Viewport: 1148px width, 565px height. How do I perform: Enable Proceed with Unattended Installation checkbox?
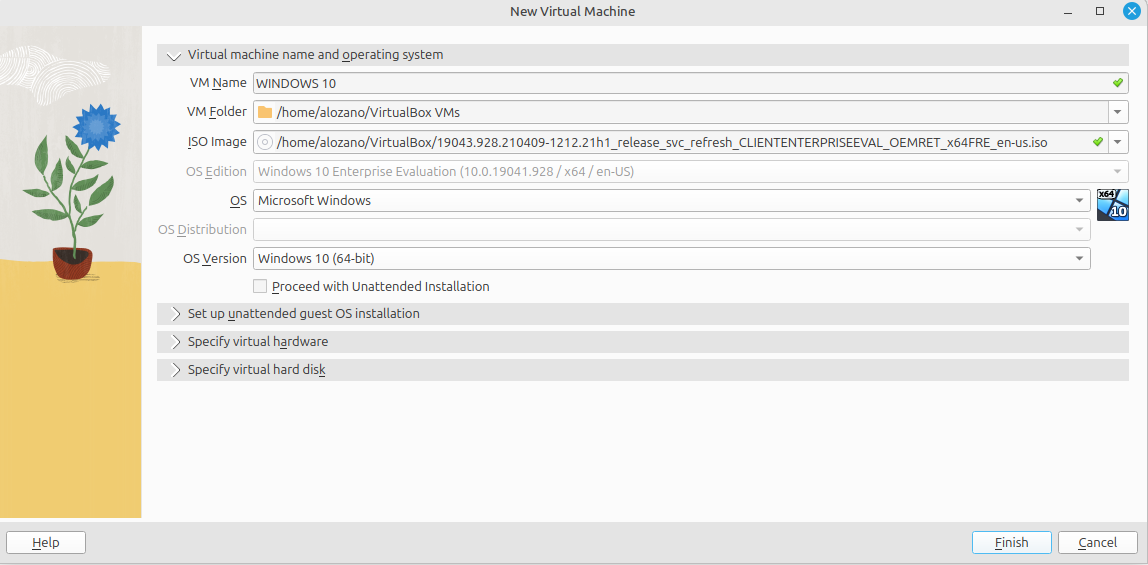click(x=260, y=287)
